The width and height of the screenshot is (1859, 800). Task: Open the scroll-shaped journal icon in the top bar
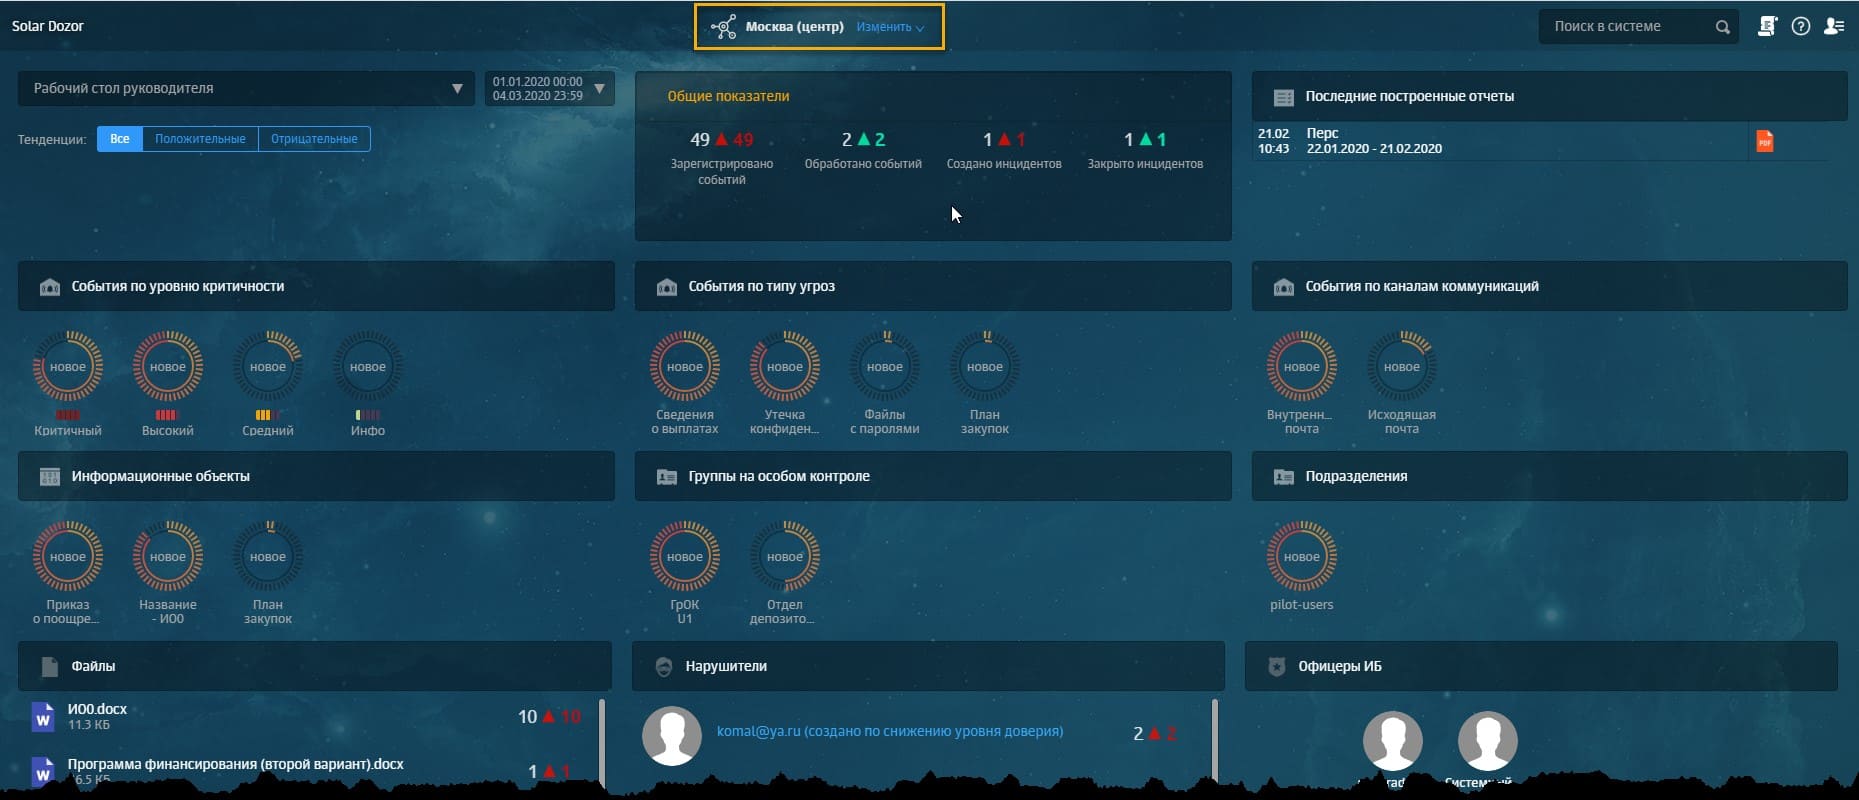1767,27
